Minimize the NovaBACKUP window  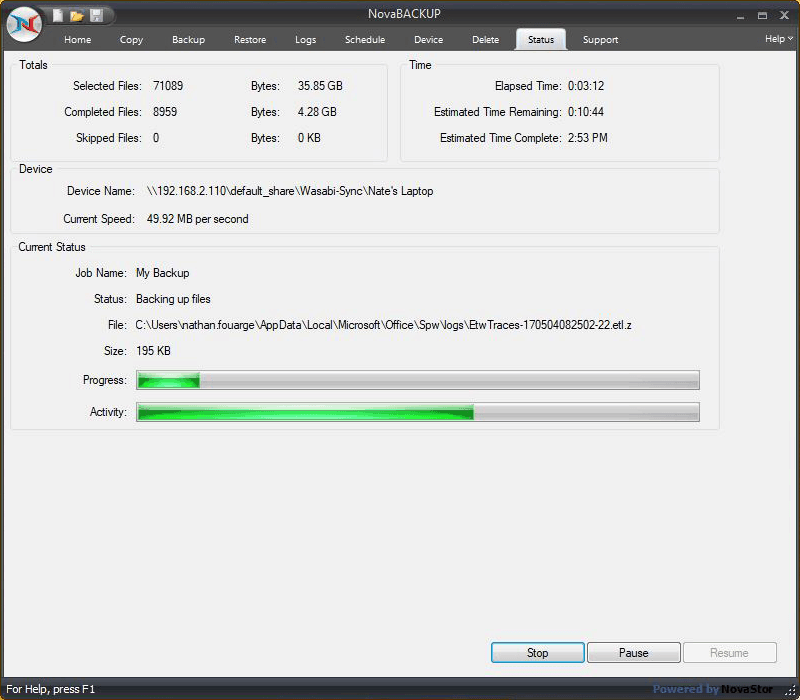[x=740, y=16]
